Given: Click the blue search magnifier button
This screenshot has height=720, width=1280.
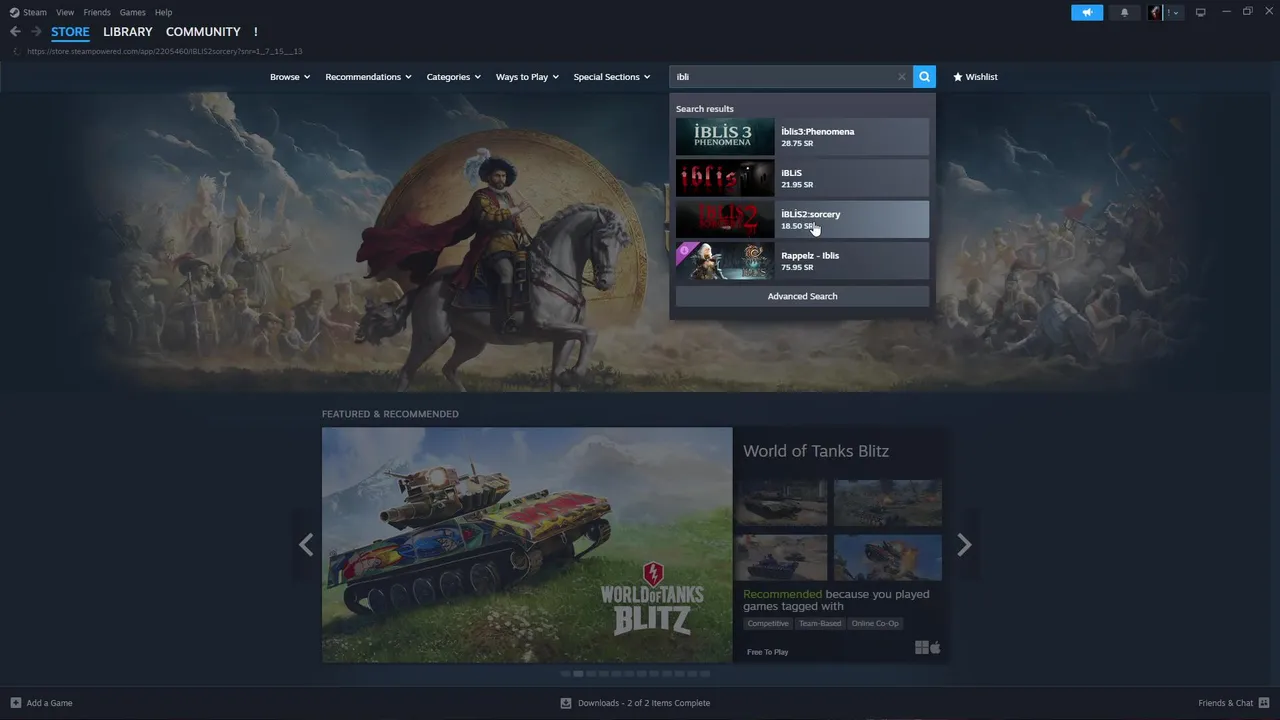Looking at the screenshot, I should point(924,77).
